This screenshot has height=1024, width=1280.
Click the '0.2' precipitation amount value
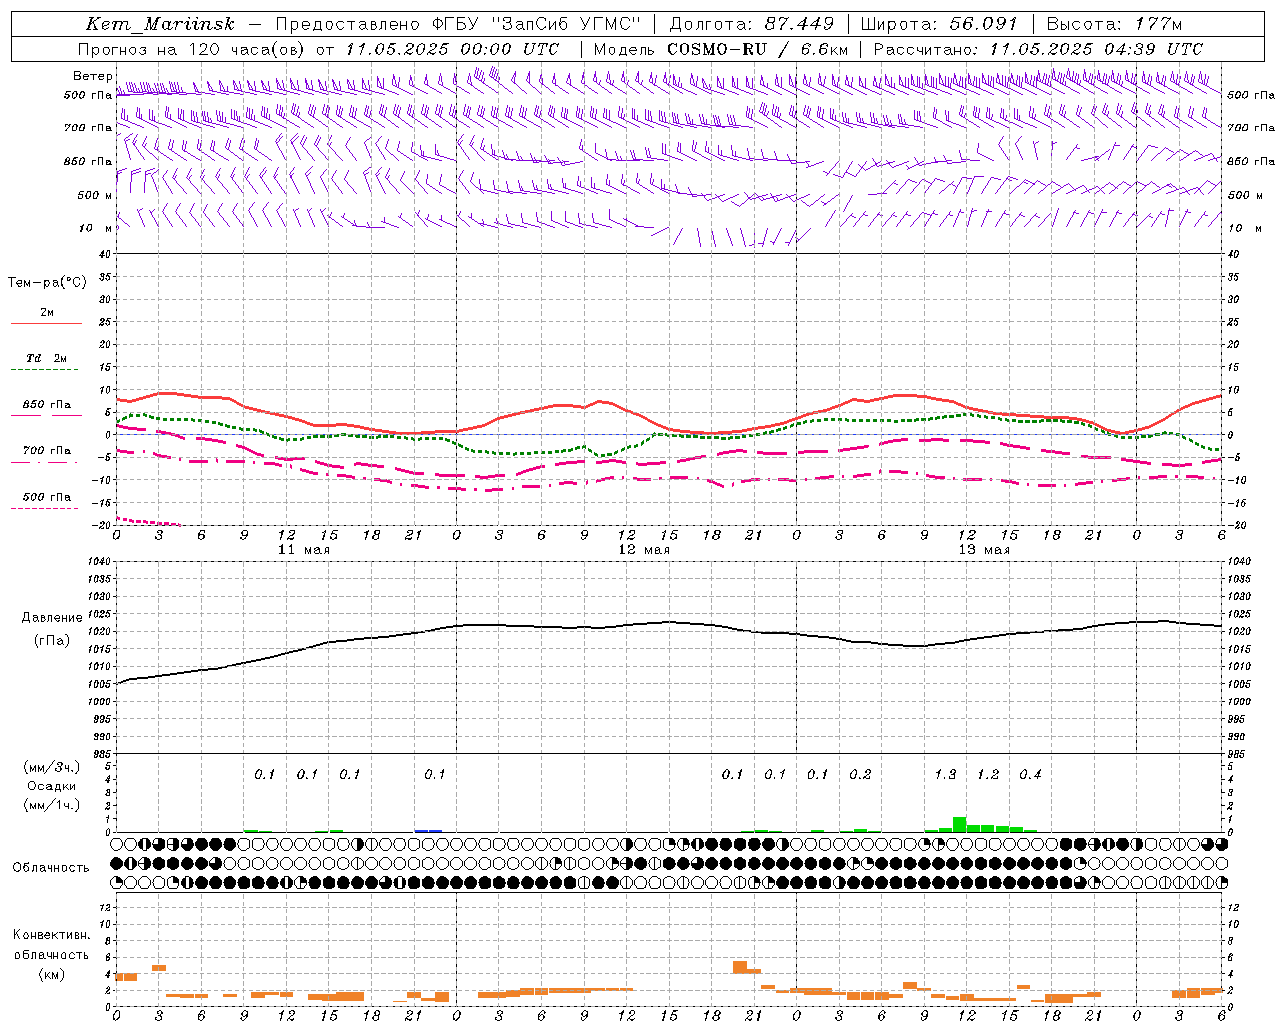(860, 774)
